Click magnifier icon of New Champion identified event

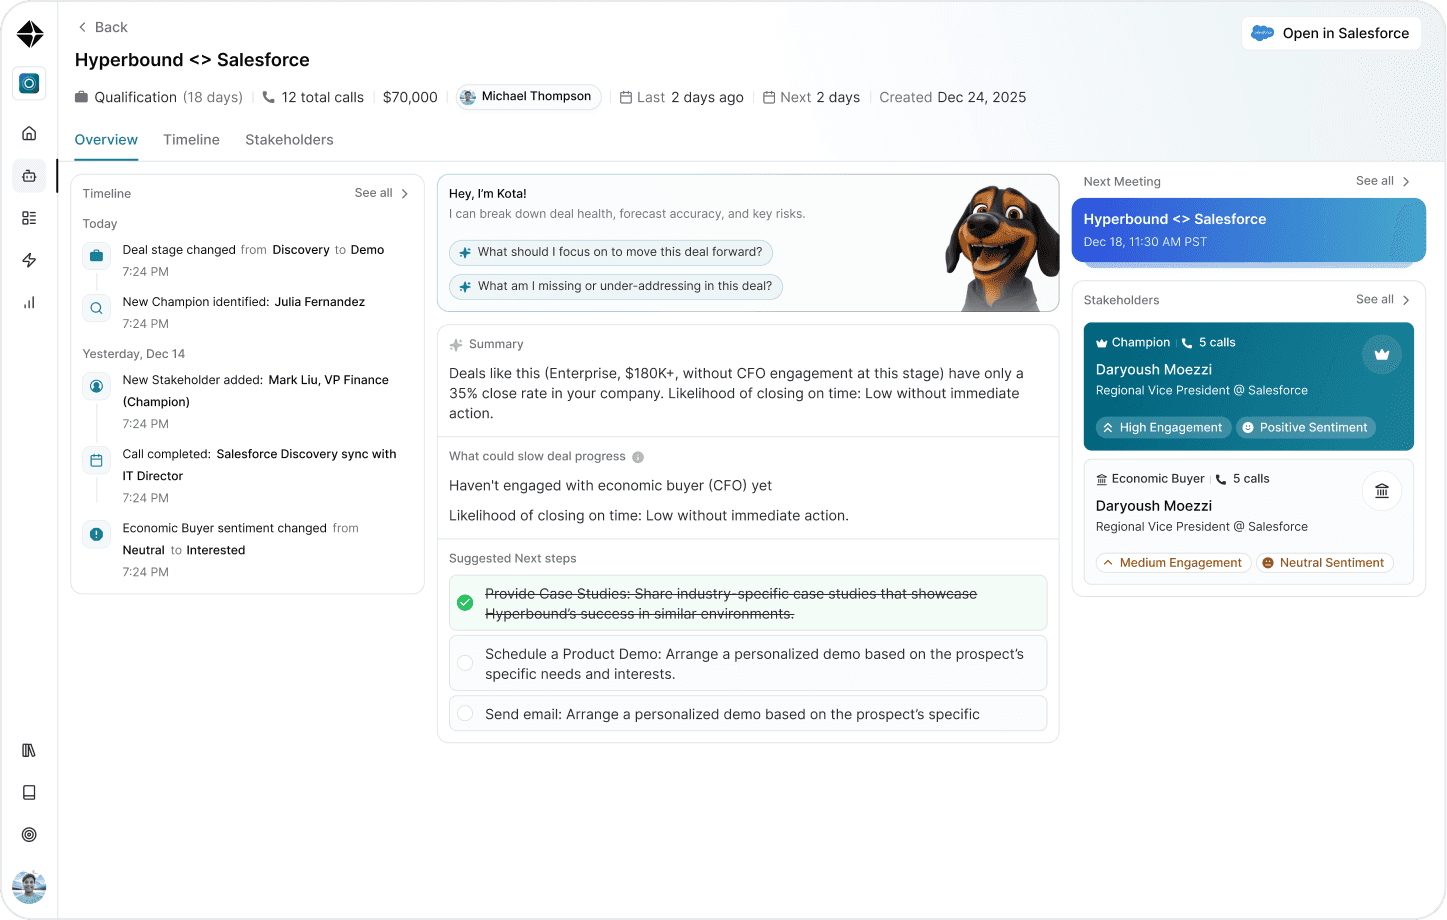click(96, 308)
